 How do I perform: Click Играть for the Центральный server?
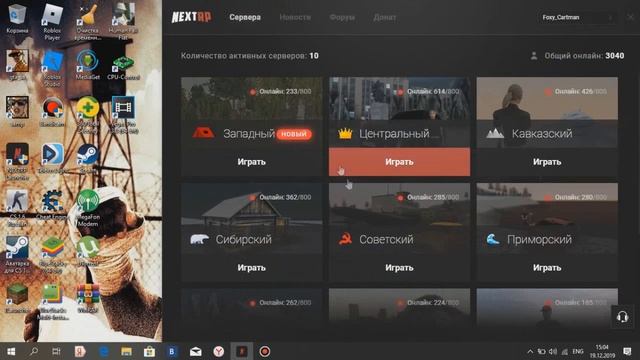click(399, 162)
